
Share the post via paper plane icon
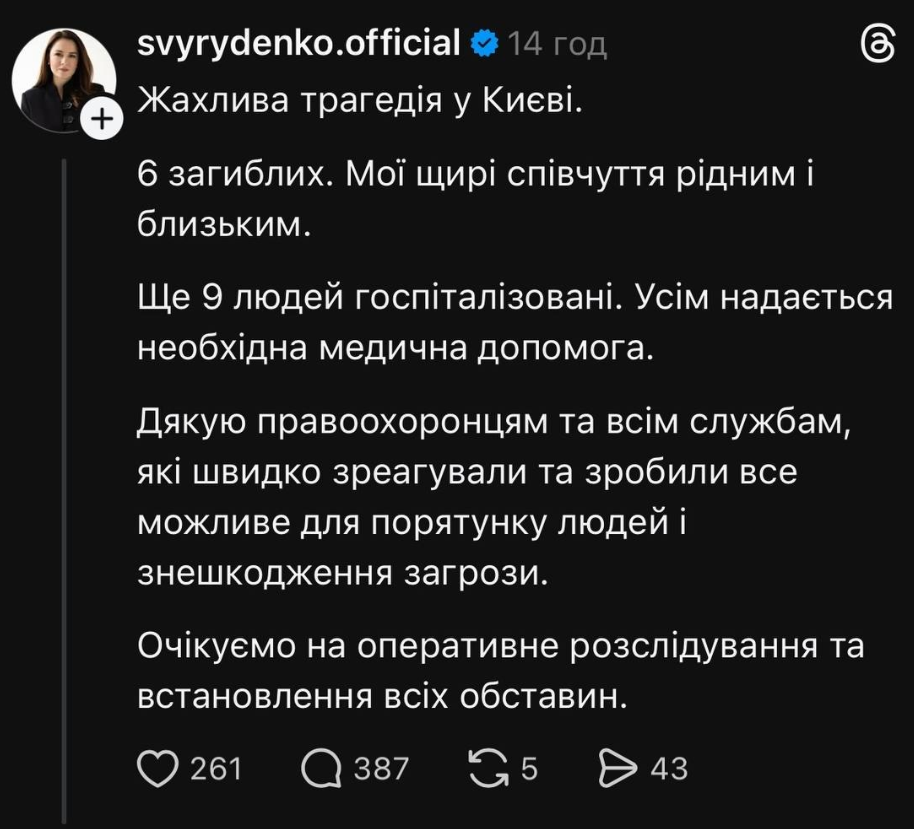617,768
